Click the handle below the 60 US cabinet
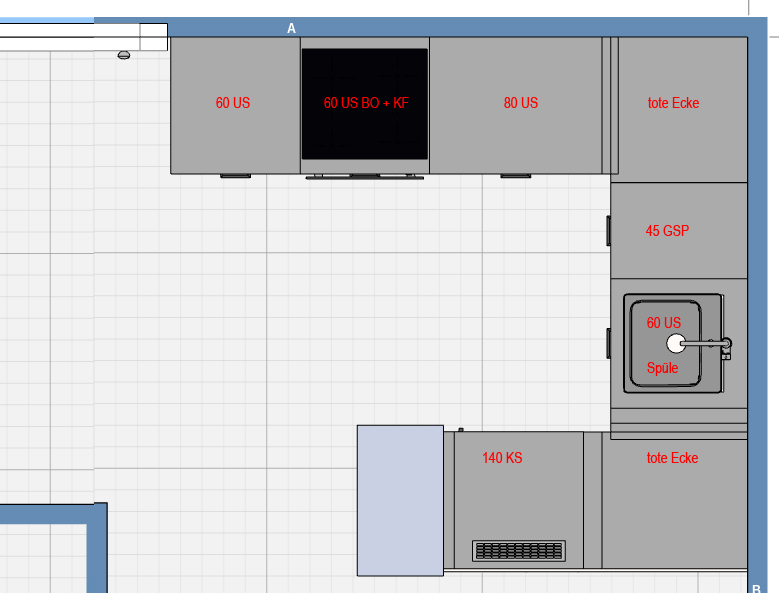Image resolution: width=779 pixels, height=593 pixels. [x=235, y=175]
